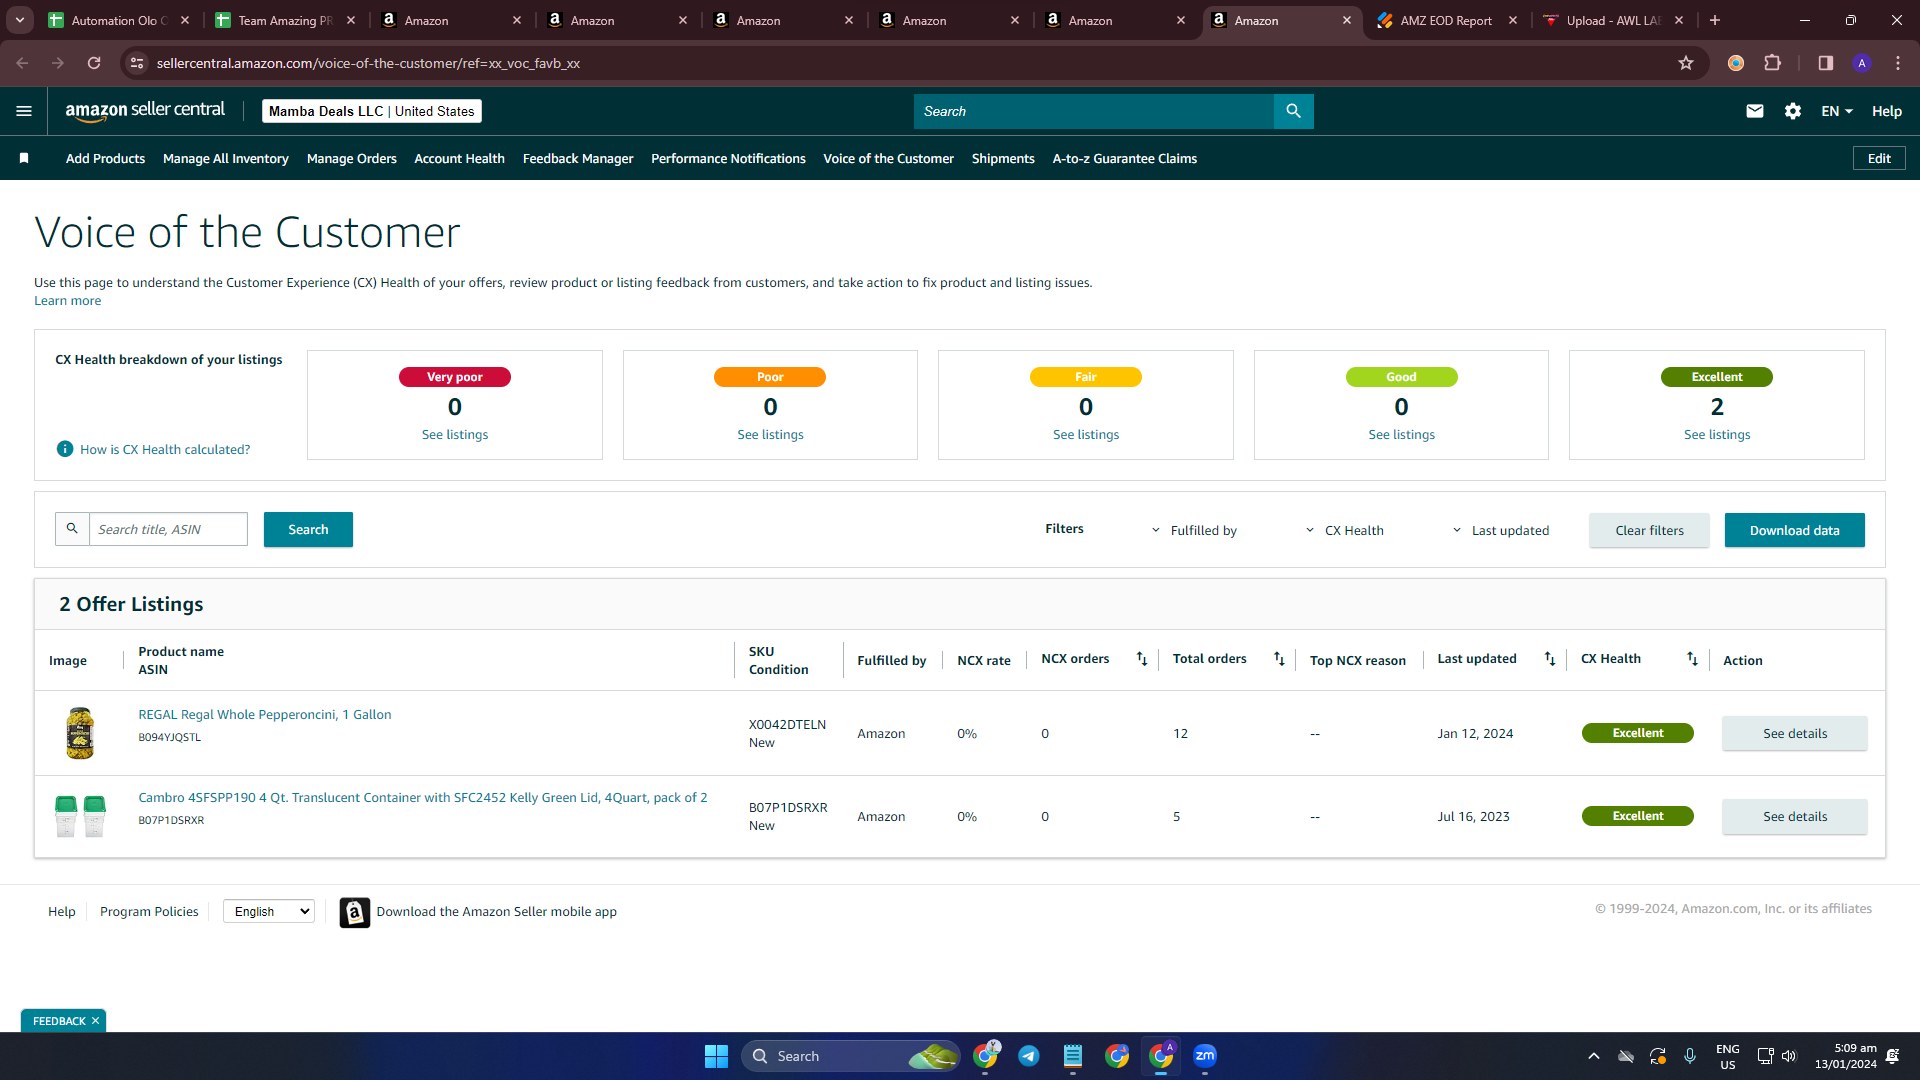Image resolution: width=1920 pixels, height=1080 pixels.
Task: See details for Cambro Translucent Container
Action: pos(1794,816)
